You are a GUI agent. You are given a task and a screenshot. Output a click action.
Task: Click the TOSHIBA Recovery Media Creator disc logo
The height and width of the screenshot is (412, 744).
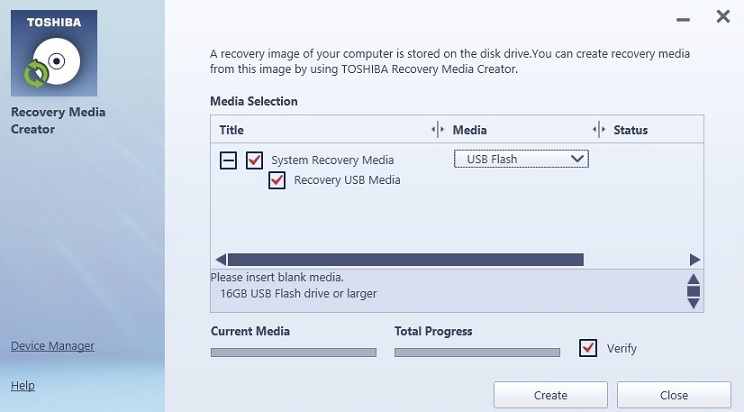[x=54, y=53]
